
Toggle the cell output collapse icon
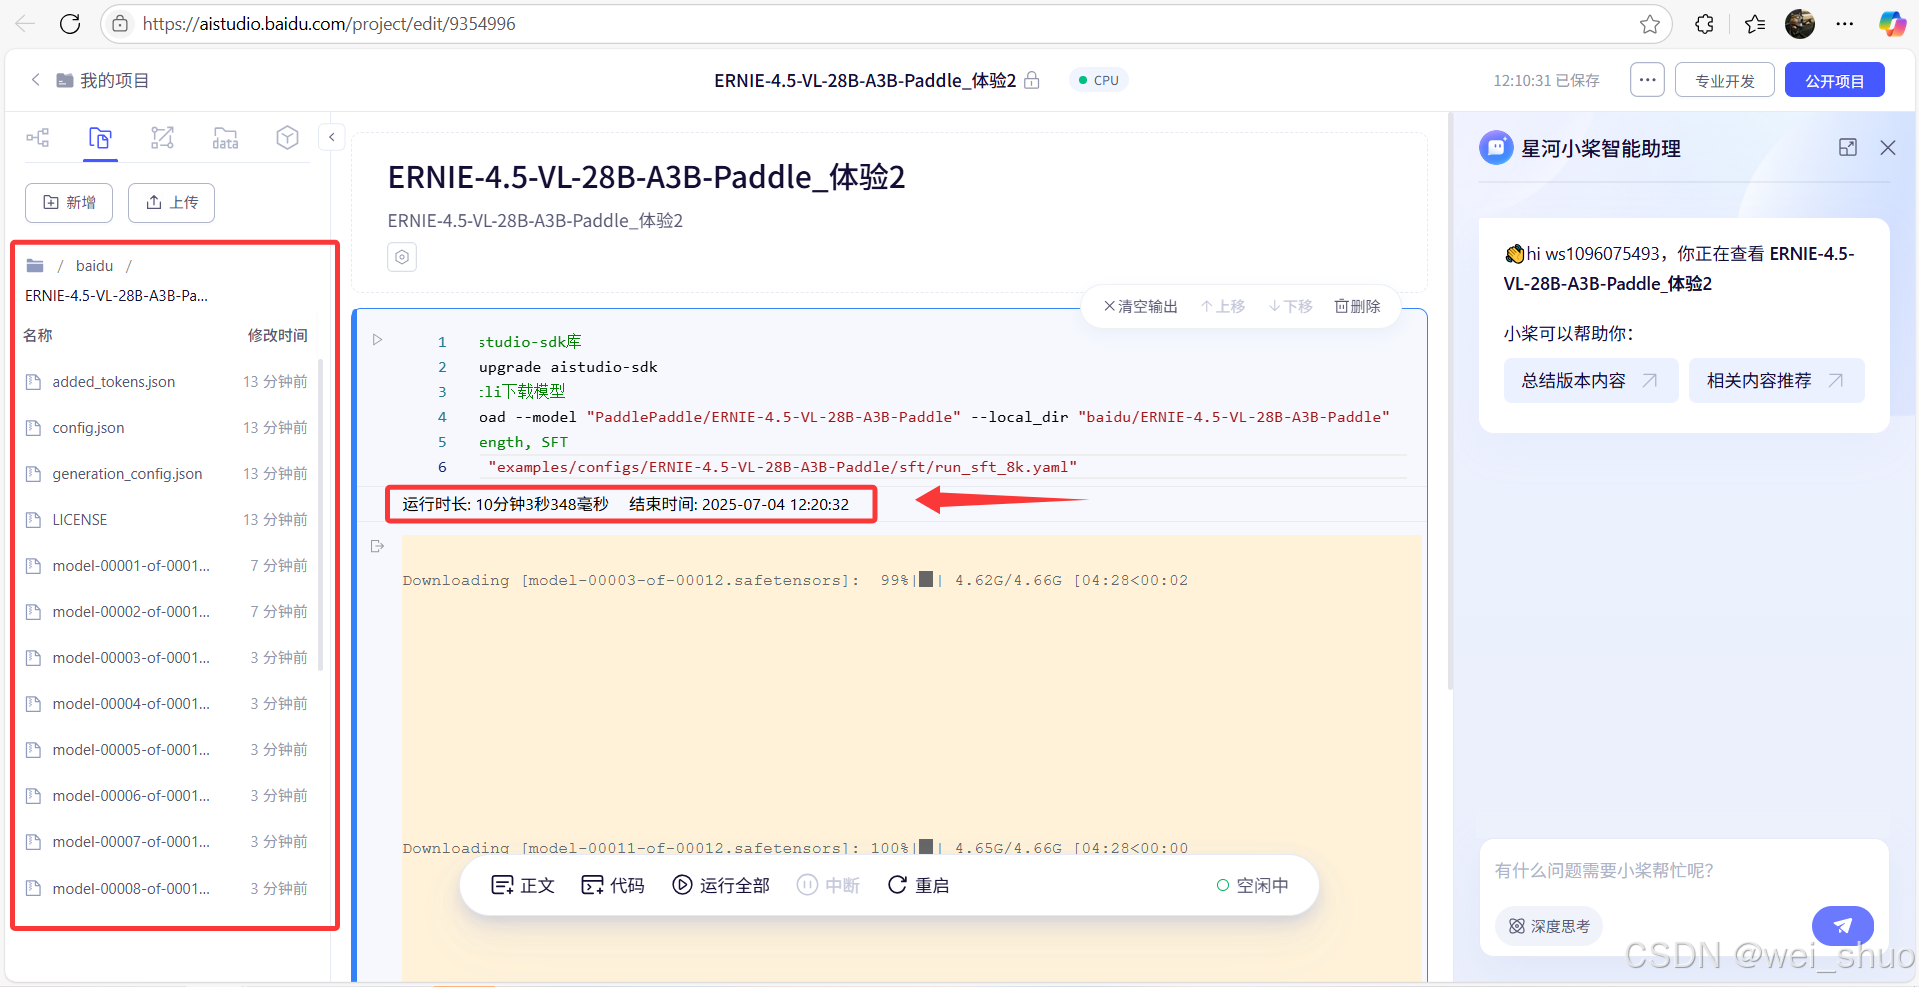click(377, 546)
